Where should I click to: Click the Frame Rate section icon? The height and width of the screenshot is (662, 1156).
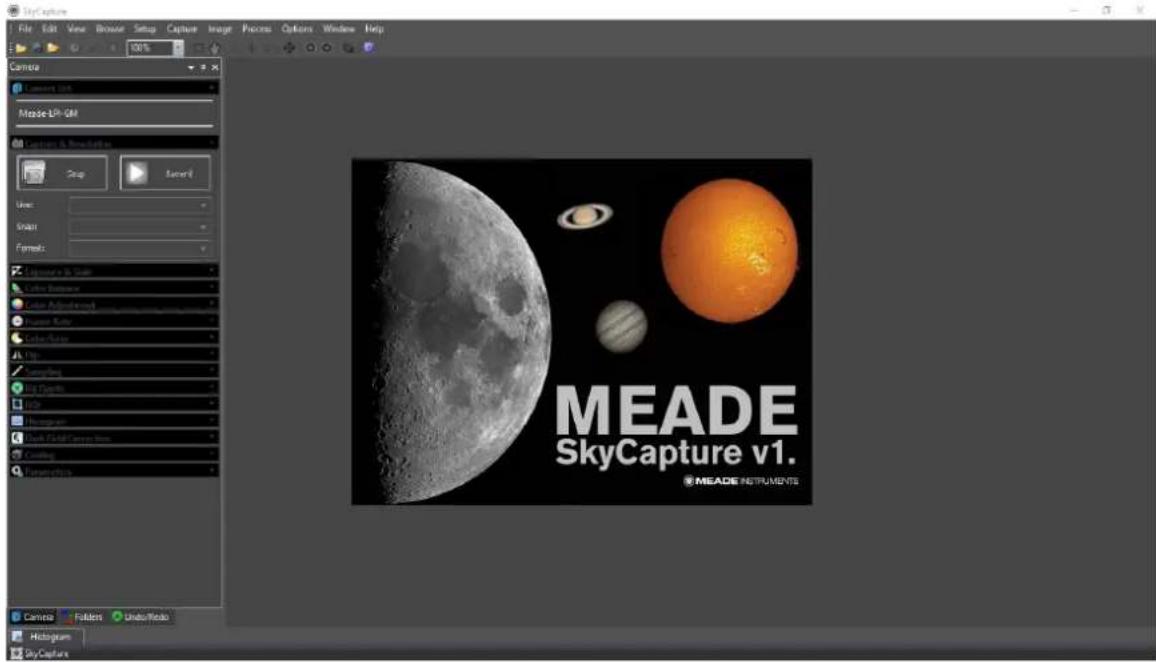pyautogui.click(x=17, y=321)
